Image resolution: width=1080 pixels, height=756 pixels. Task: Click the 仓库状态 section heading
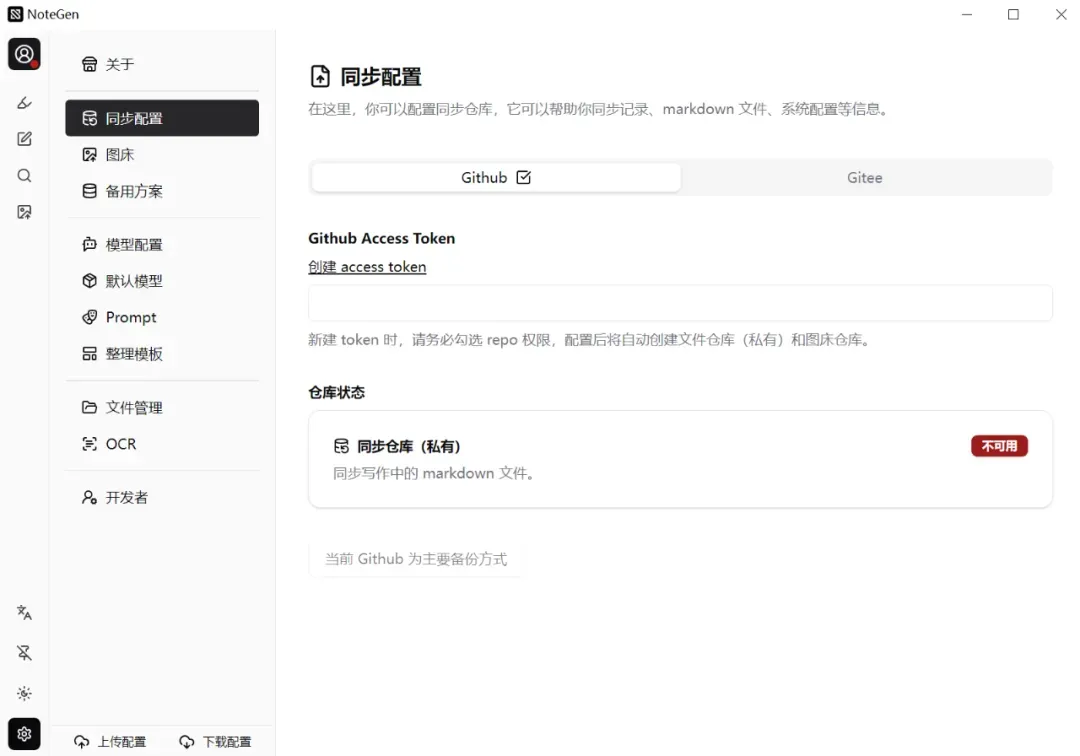[x=337, y=392]
